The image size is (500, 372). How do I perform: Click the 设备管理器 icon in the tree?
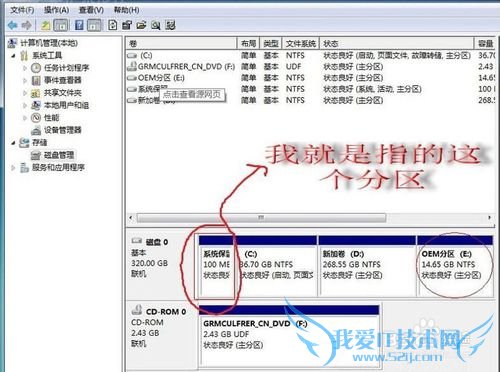click(36, 130)
